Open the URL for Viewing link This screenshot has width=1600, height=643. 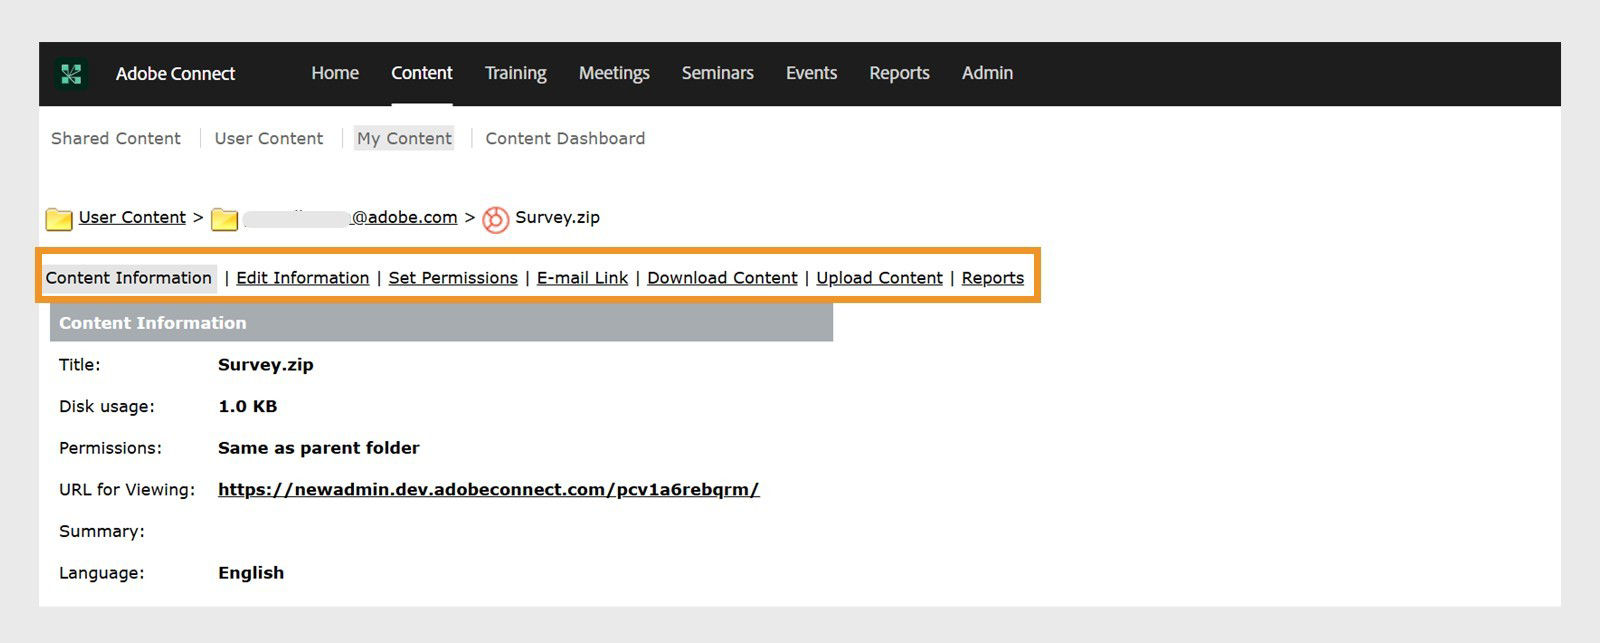489,489
